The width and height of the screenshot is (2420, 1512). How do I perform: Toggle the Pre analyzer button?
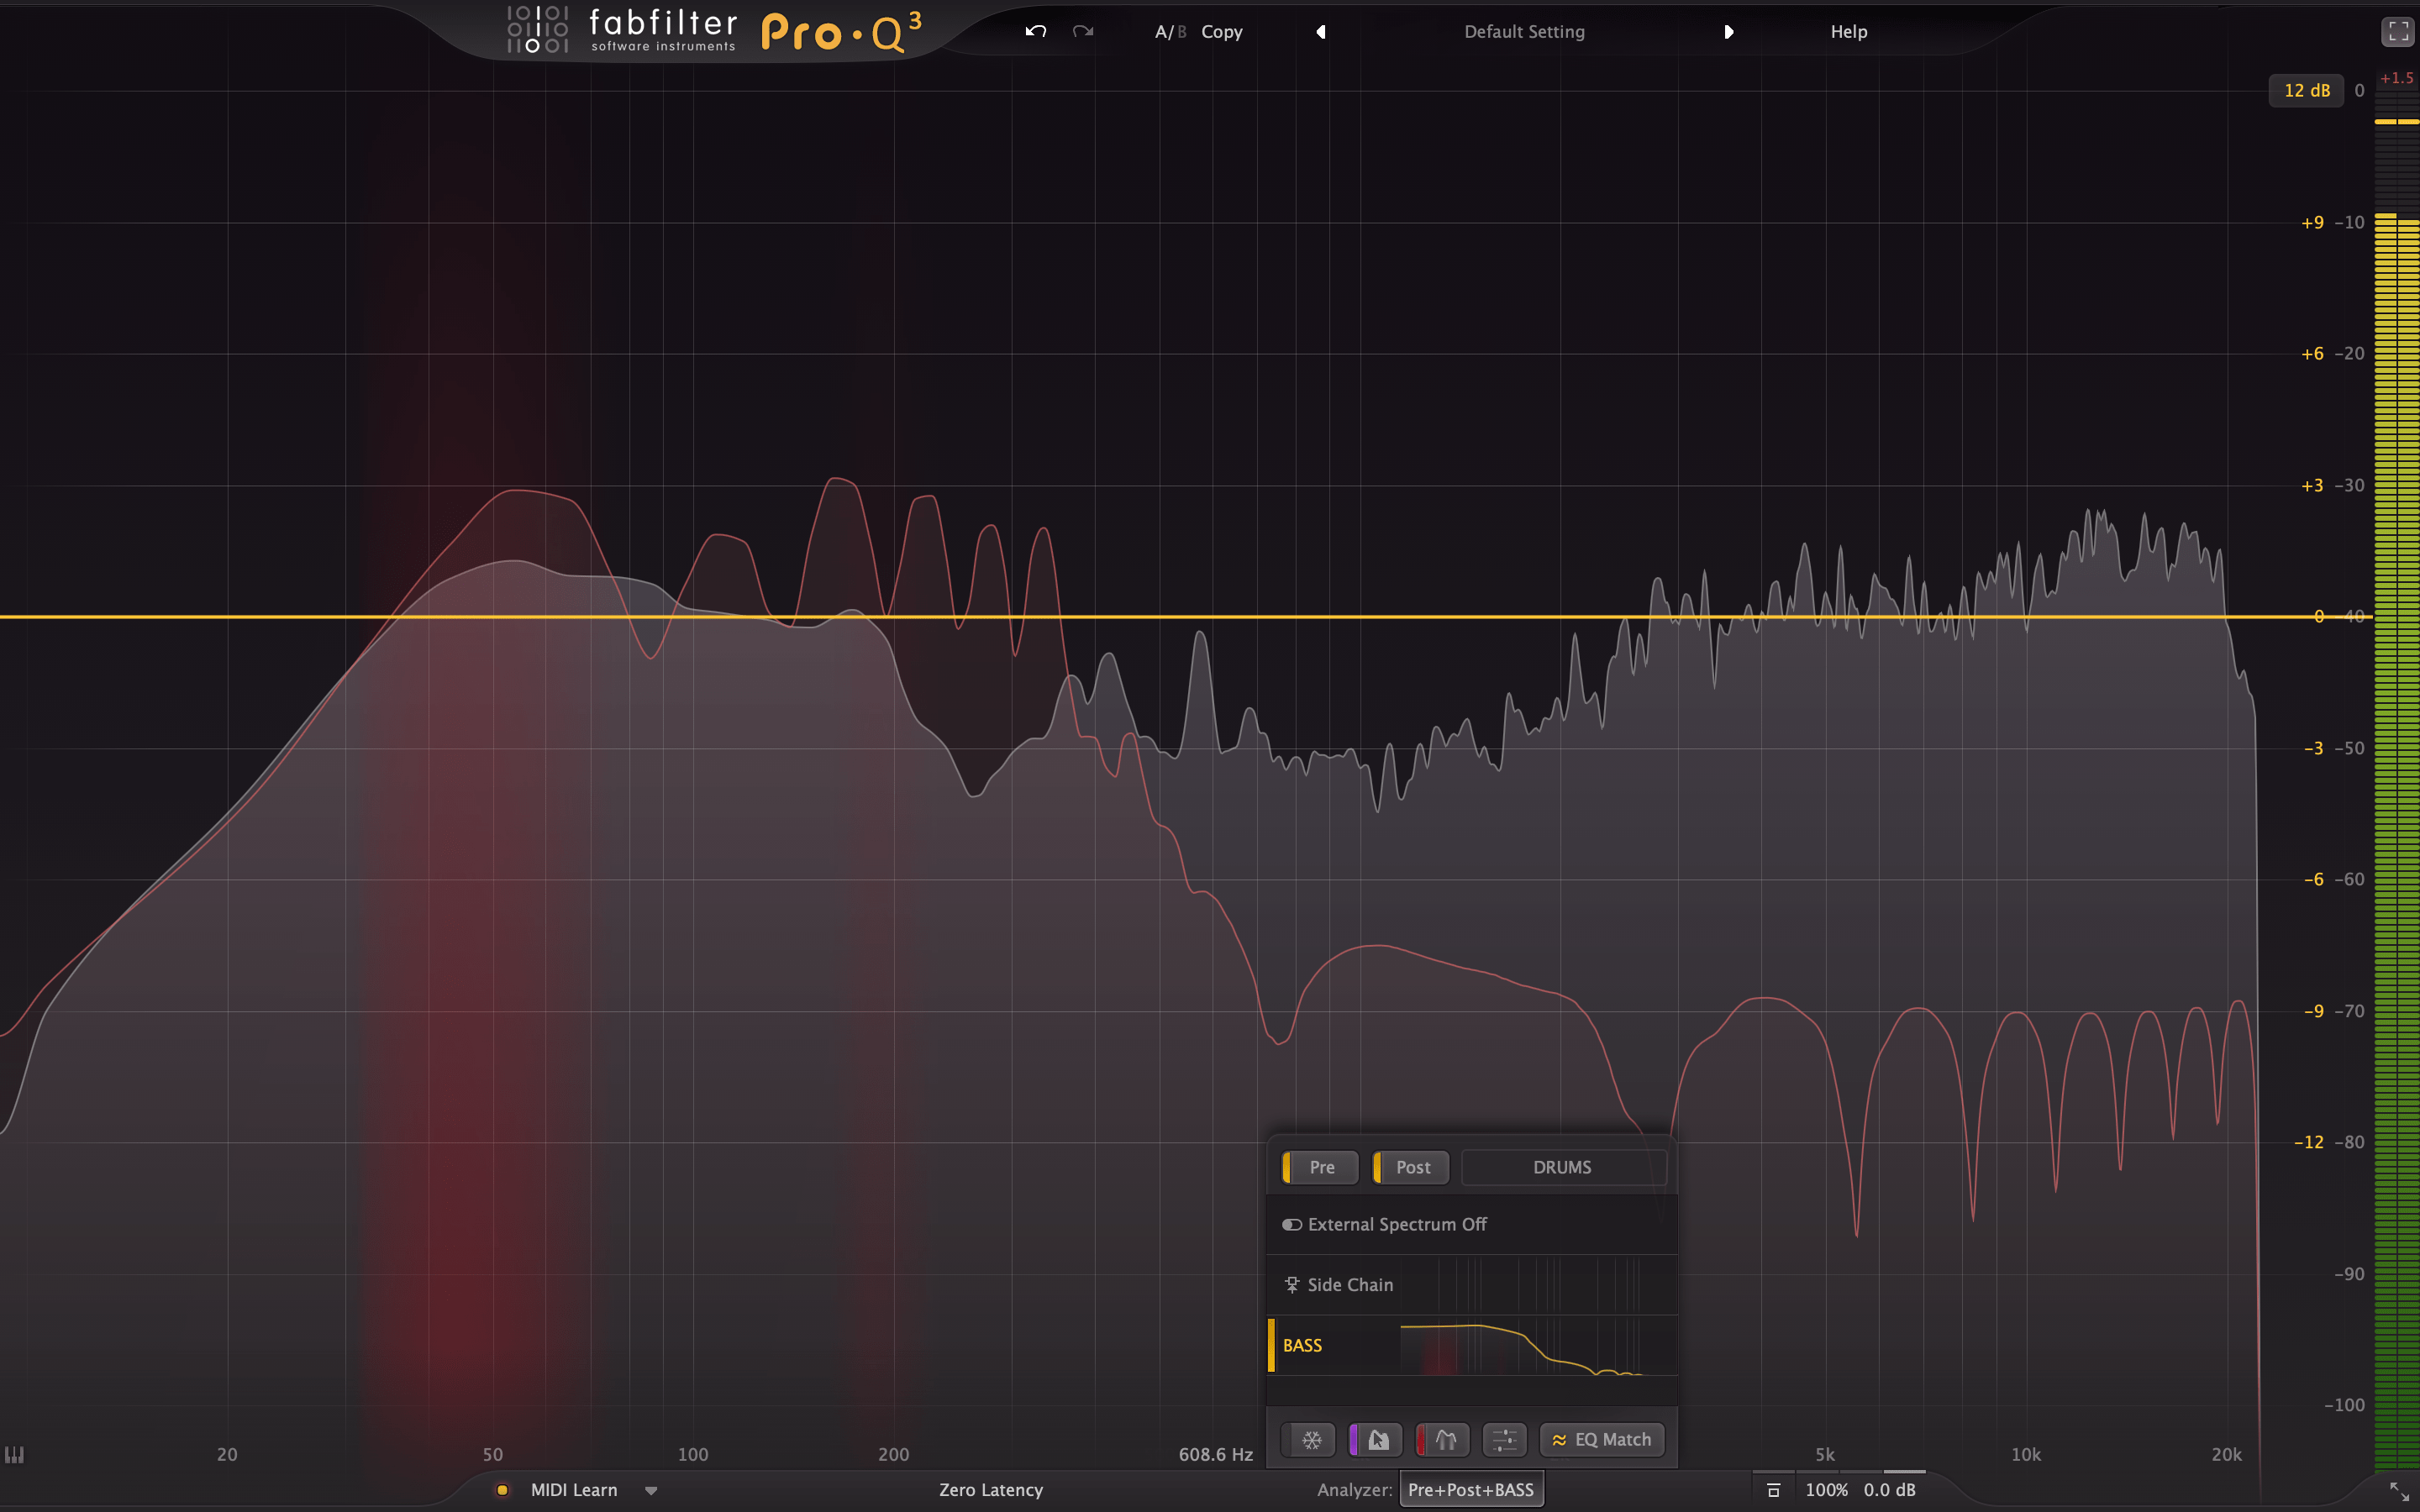(x=1321, y=1167)
